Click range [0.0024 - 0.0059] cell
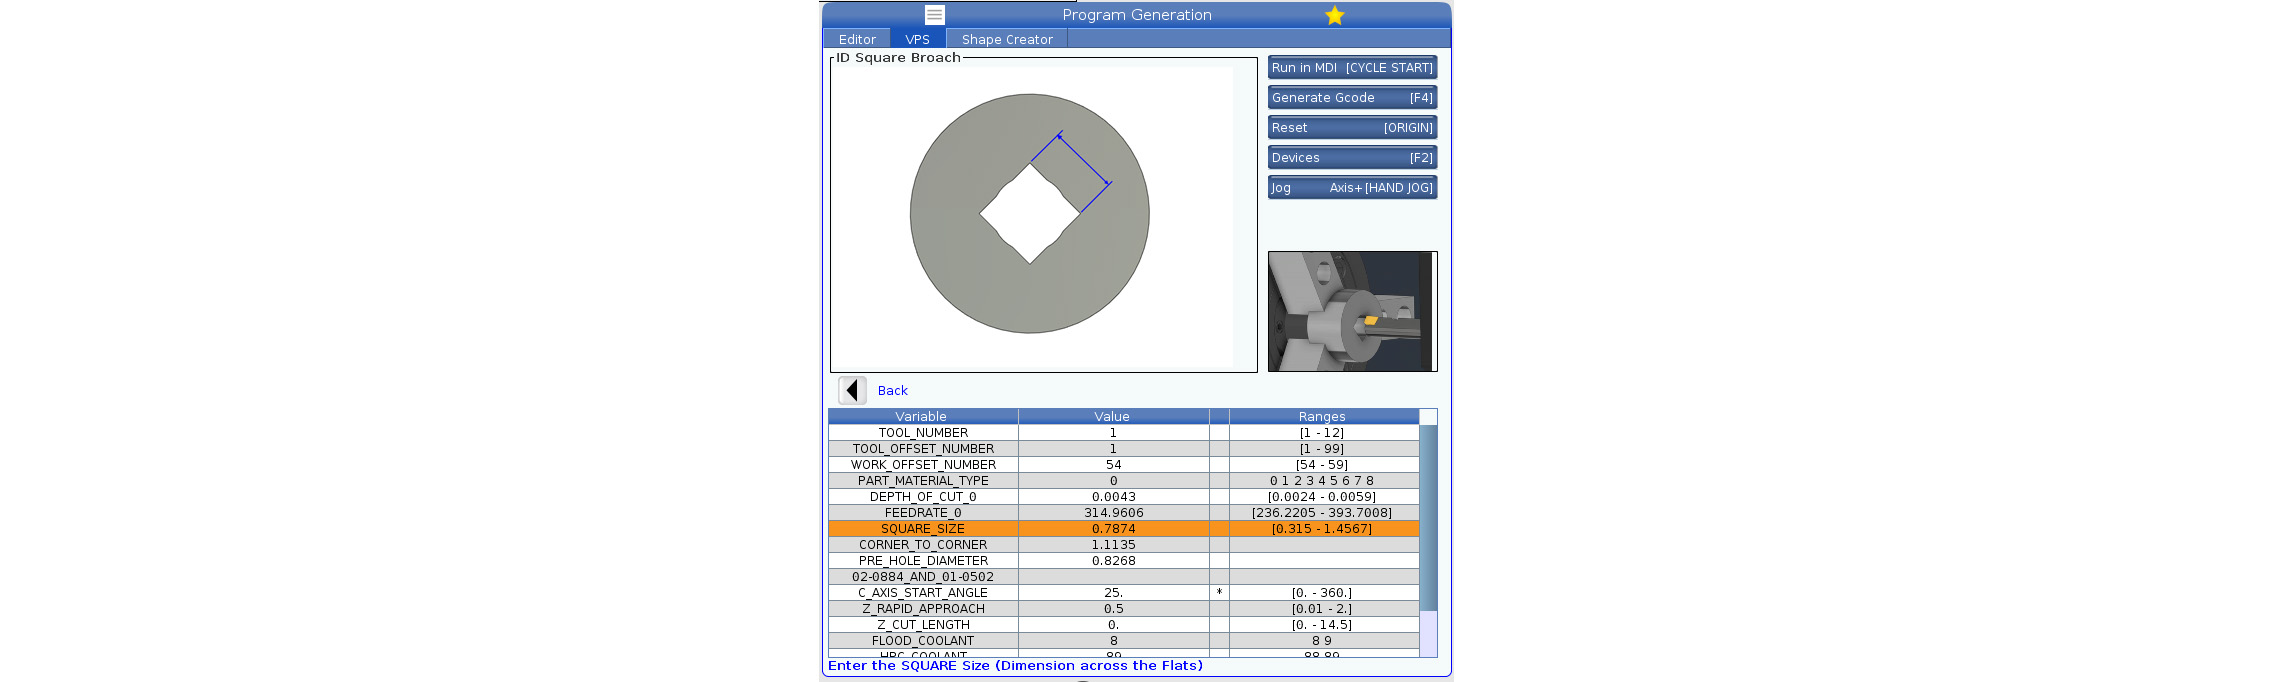This screenshot has width=2273, height=682. point(1323,497)
